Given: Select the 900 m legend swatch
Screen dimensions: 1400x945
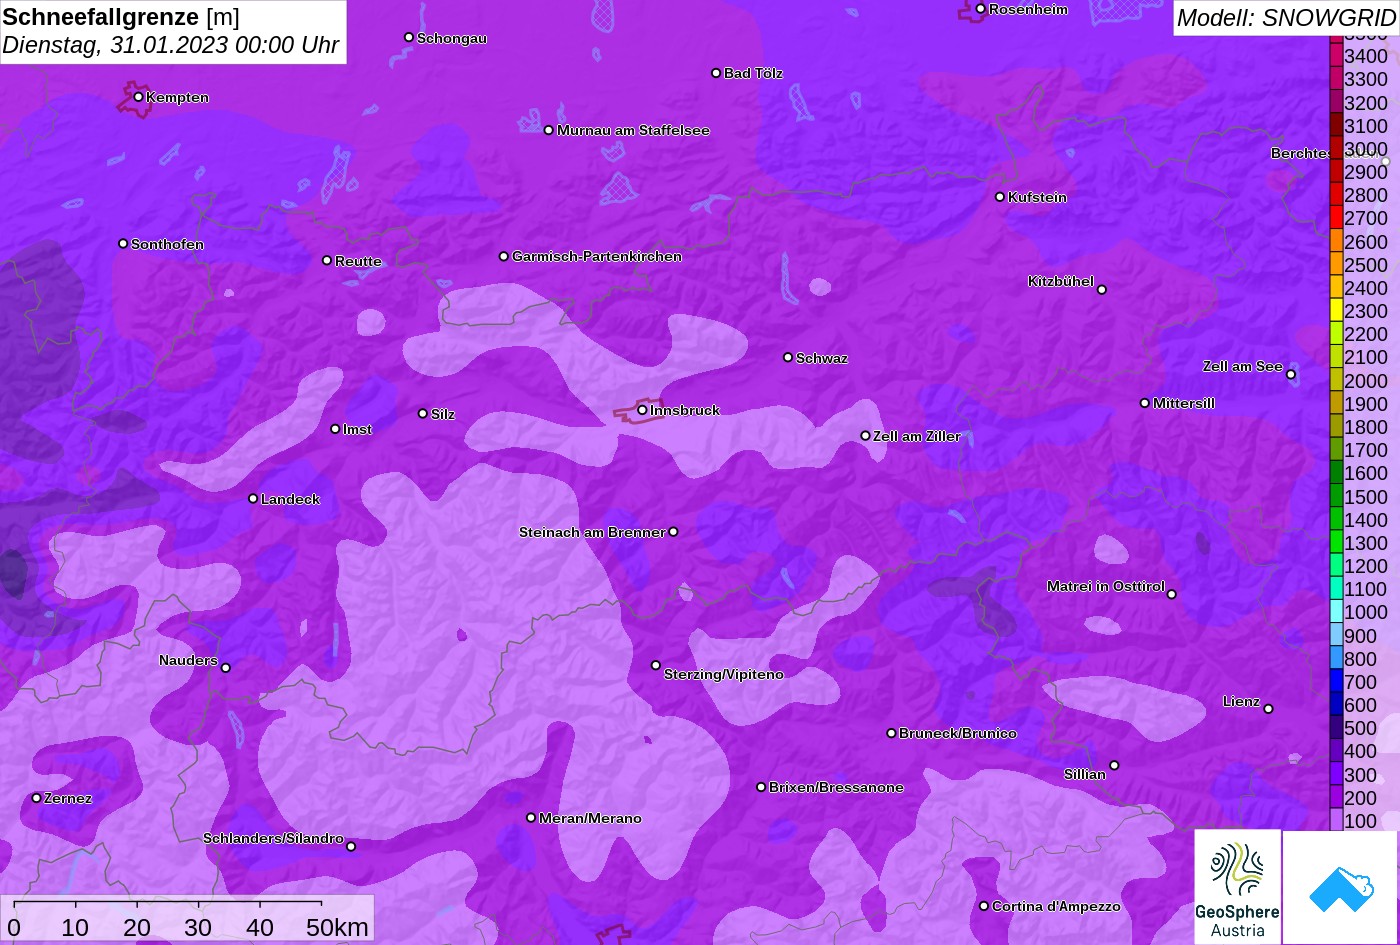Looking at the screenshot, I should (x=1336, y=635).
